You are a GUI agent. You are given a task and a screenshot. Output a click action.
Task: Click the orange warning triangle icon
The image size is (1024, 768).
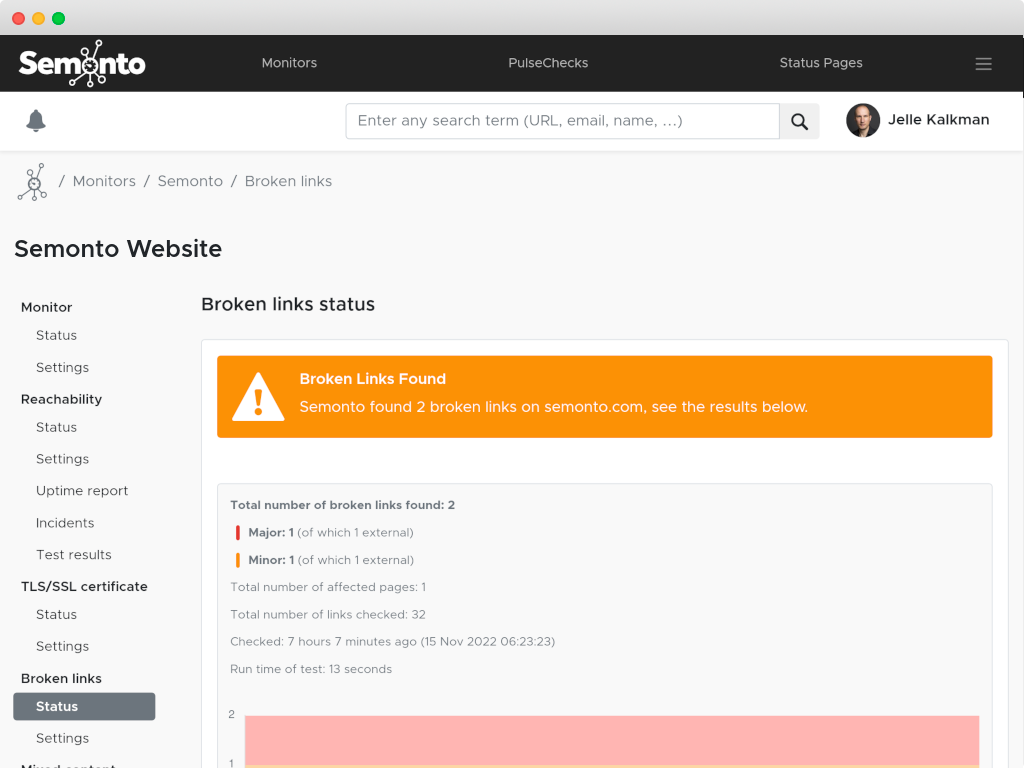point(258,397)
